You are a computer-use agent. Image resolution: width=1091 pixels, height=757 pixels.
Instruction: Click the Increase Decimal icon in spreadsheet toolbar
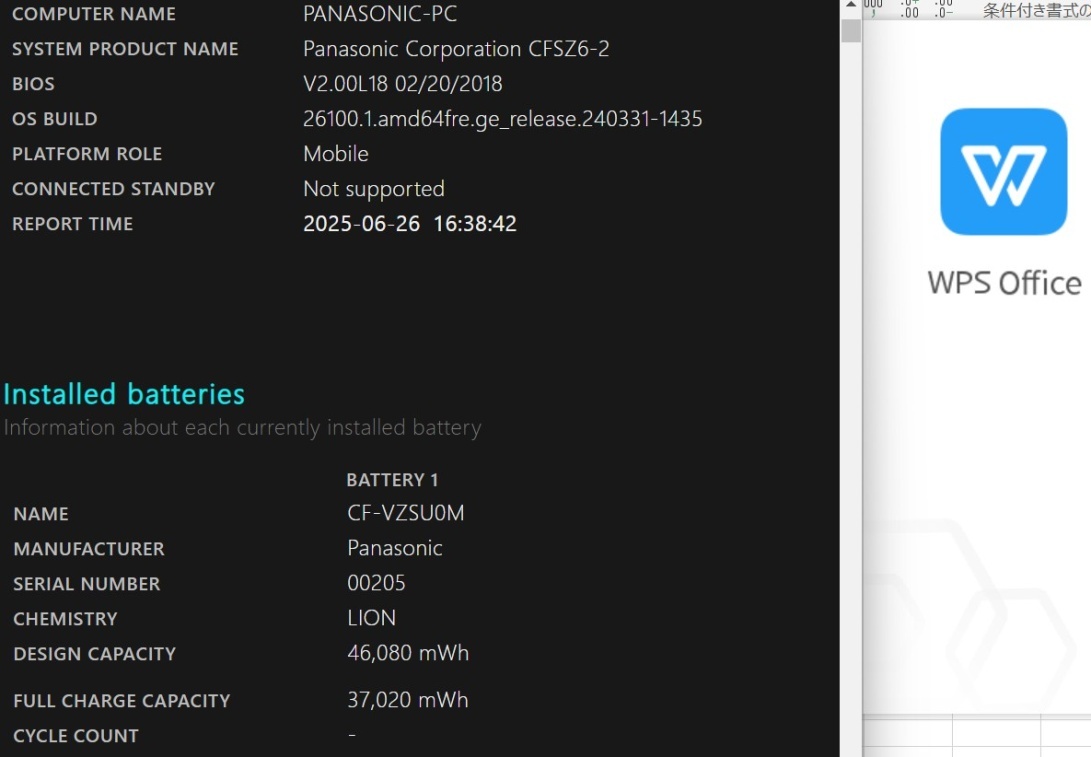(x=909, y=8)
